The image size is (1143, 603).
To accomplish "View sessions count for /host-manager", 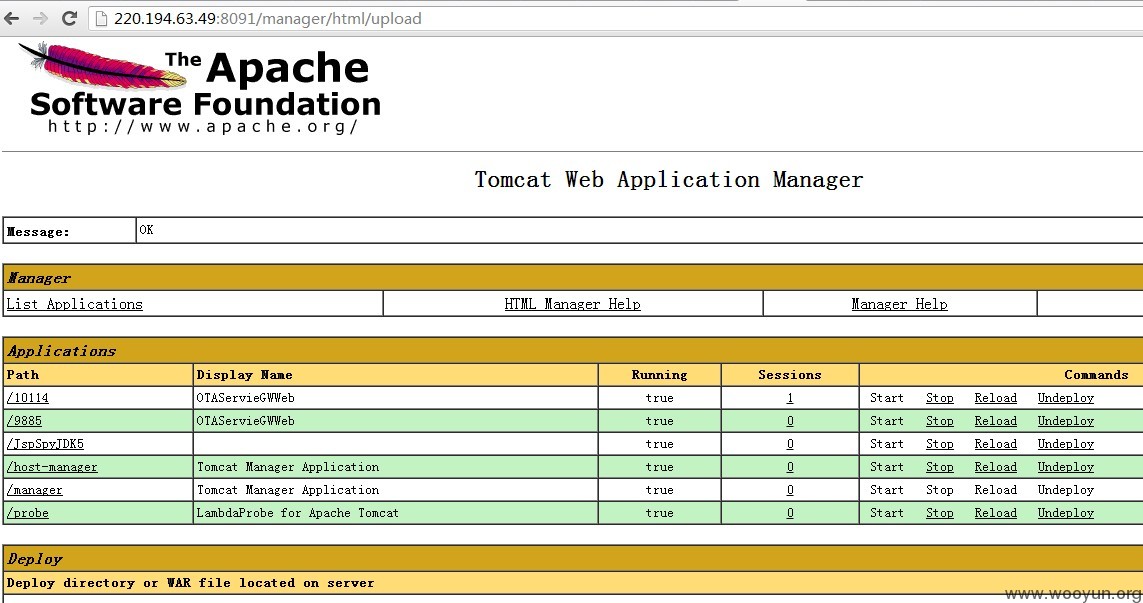I will 789,467.
